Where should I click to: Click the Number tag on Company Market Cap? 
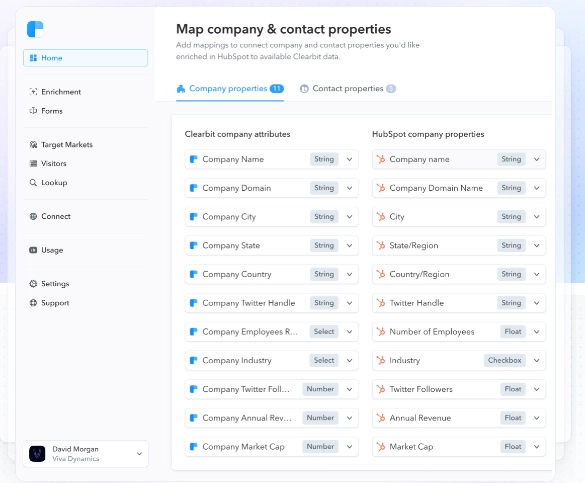point(320,446)
